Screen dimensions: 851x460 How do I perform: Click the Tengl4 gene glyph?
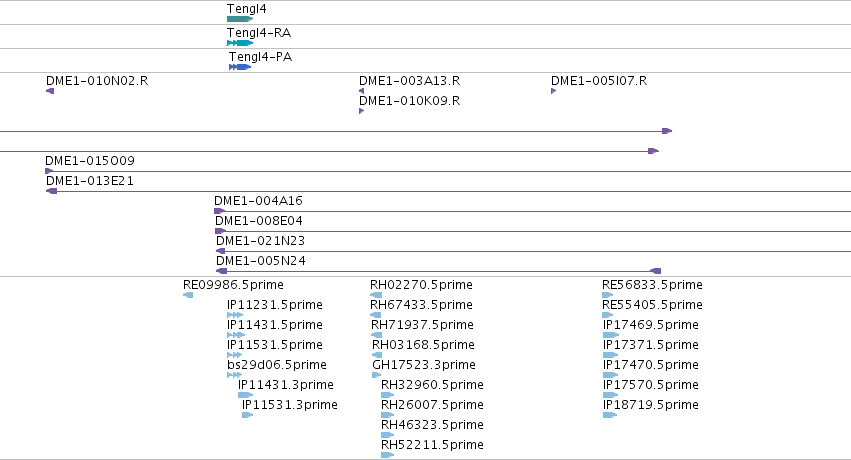pyautogui.click(x=240, y=19)
